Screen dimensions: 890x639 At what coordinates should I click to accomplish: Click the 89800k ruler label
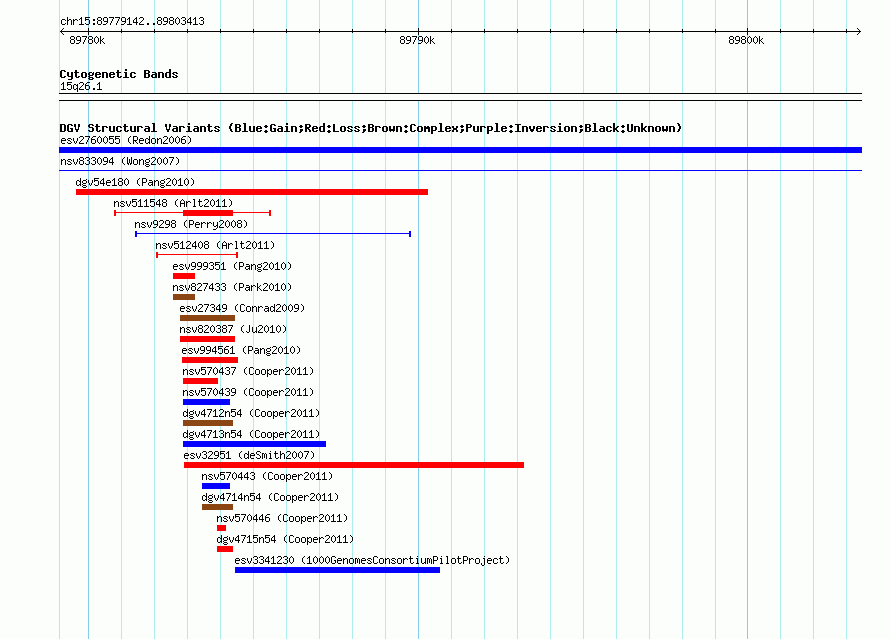[746, 40]
